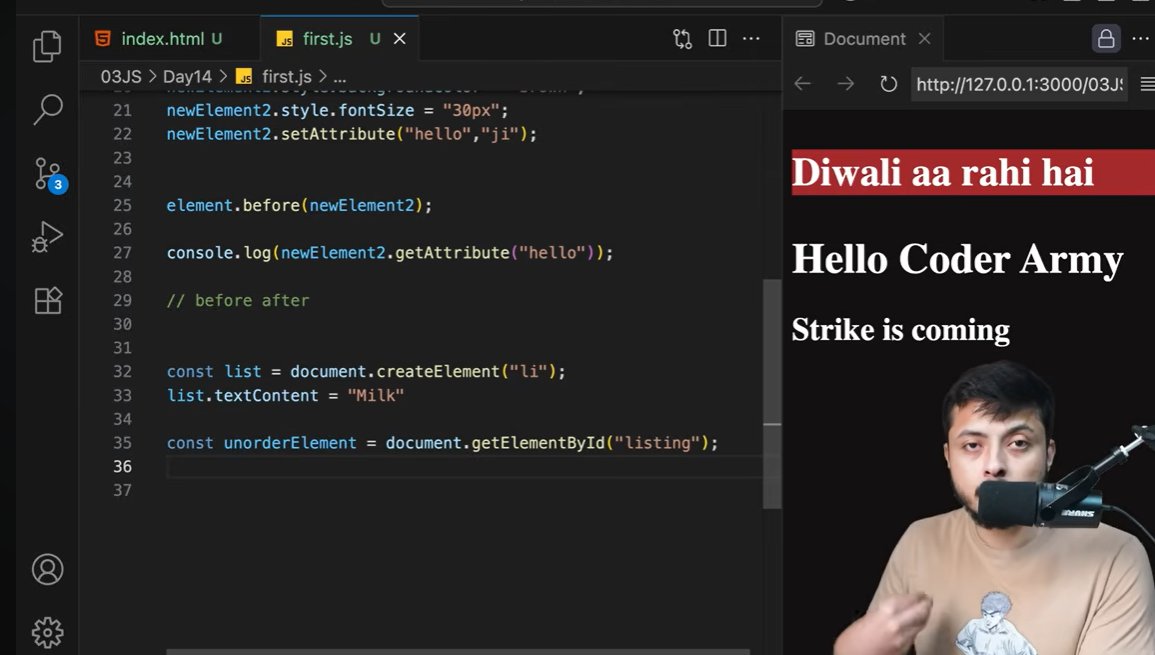Image resolution: width=1155 pixels, height=655 pixels.
Task: Open Source Control view with 3 badge
Action: click(49, 175)
